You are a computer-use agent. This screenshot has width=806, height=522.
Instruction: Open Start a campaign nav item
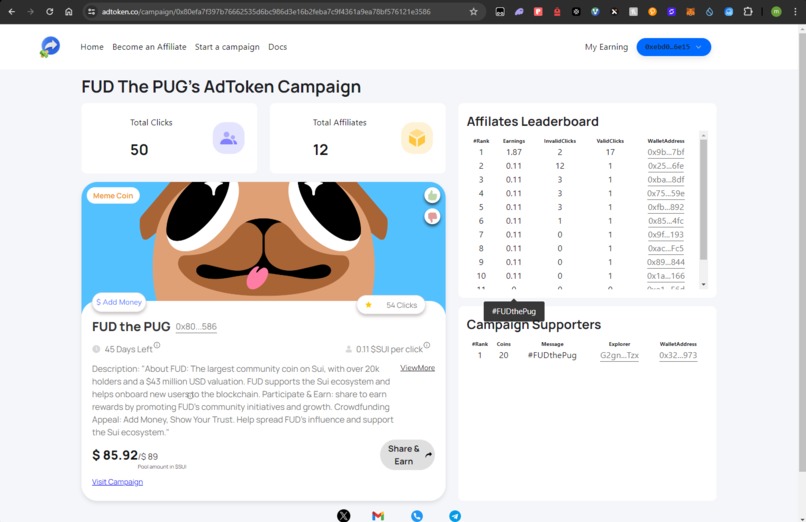click(227, 47)
